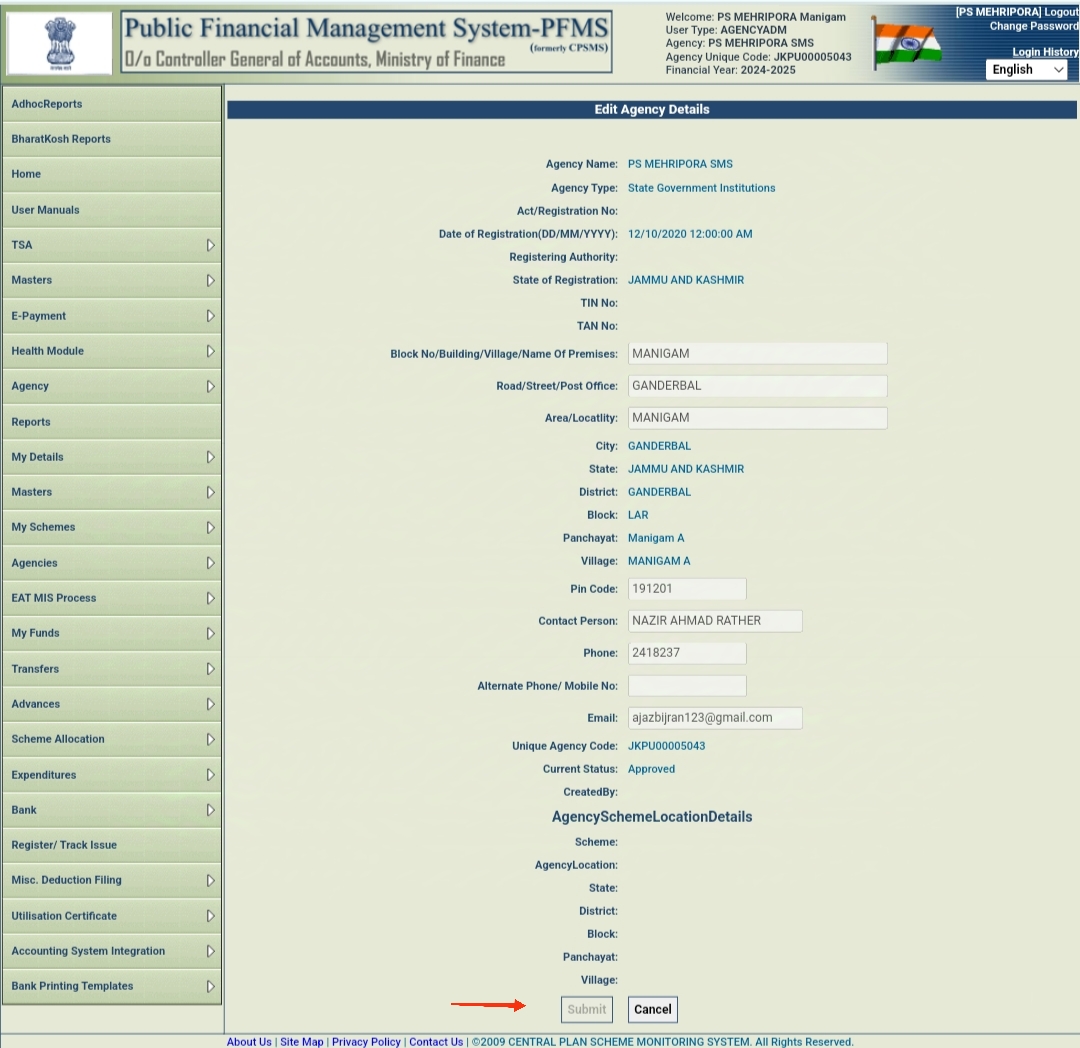Click the Block value 'LAR'
This screenshot has width=1080, height=1048.
(x=638, y=515)
